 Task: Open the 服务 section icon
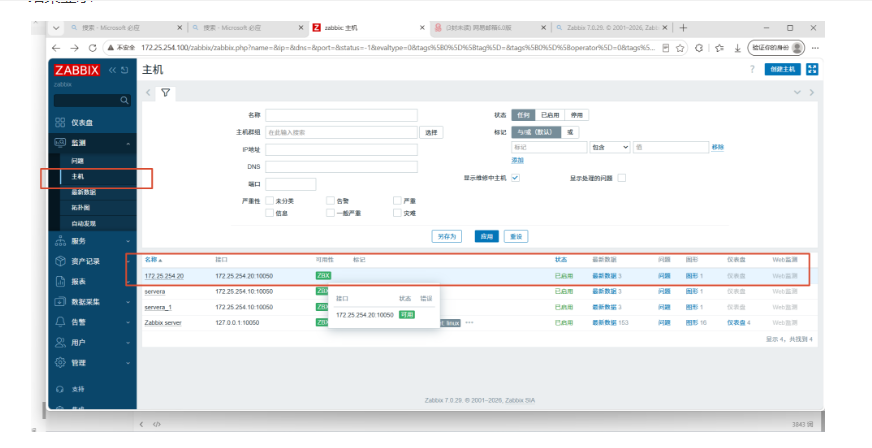click(60, 241)
